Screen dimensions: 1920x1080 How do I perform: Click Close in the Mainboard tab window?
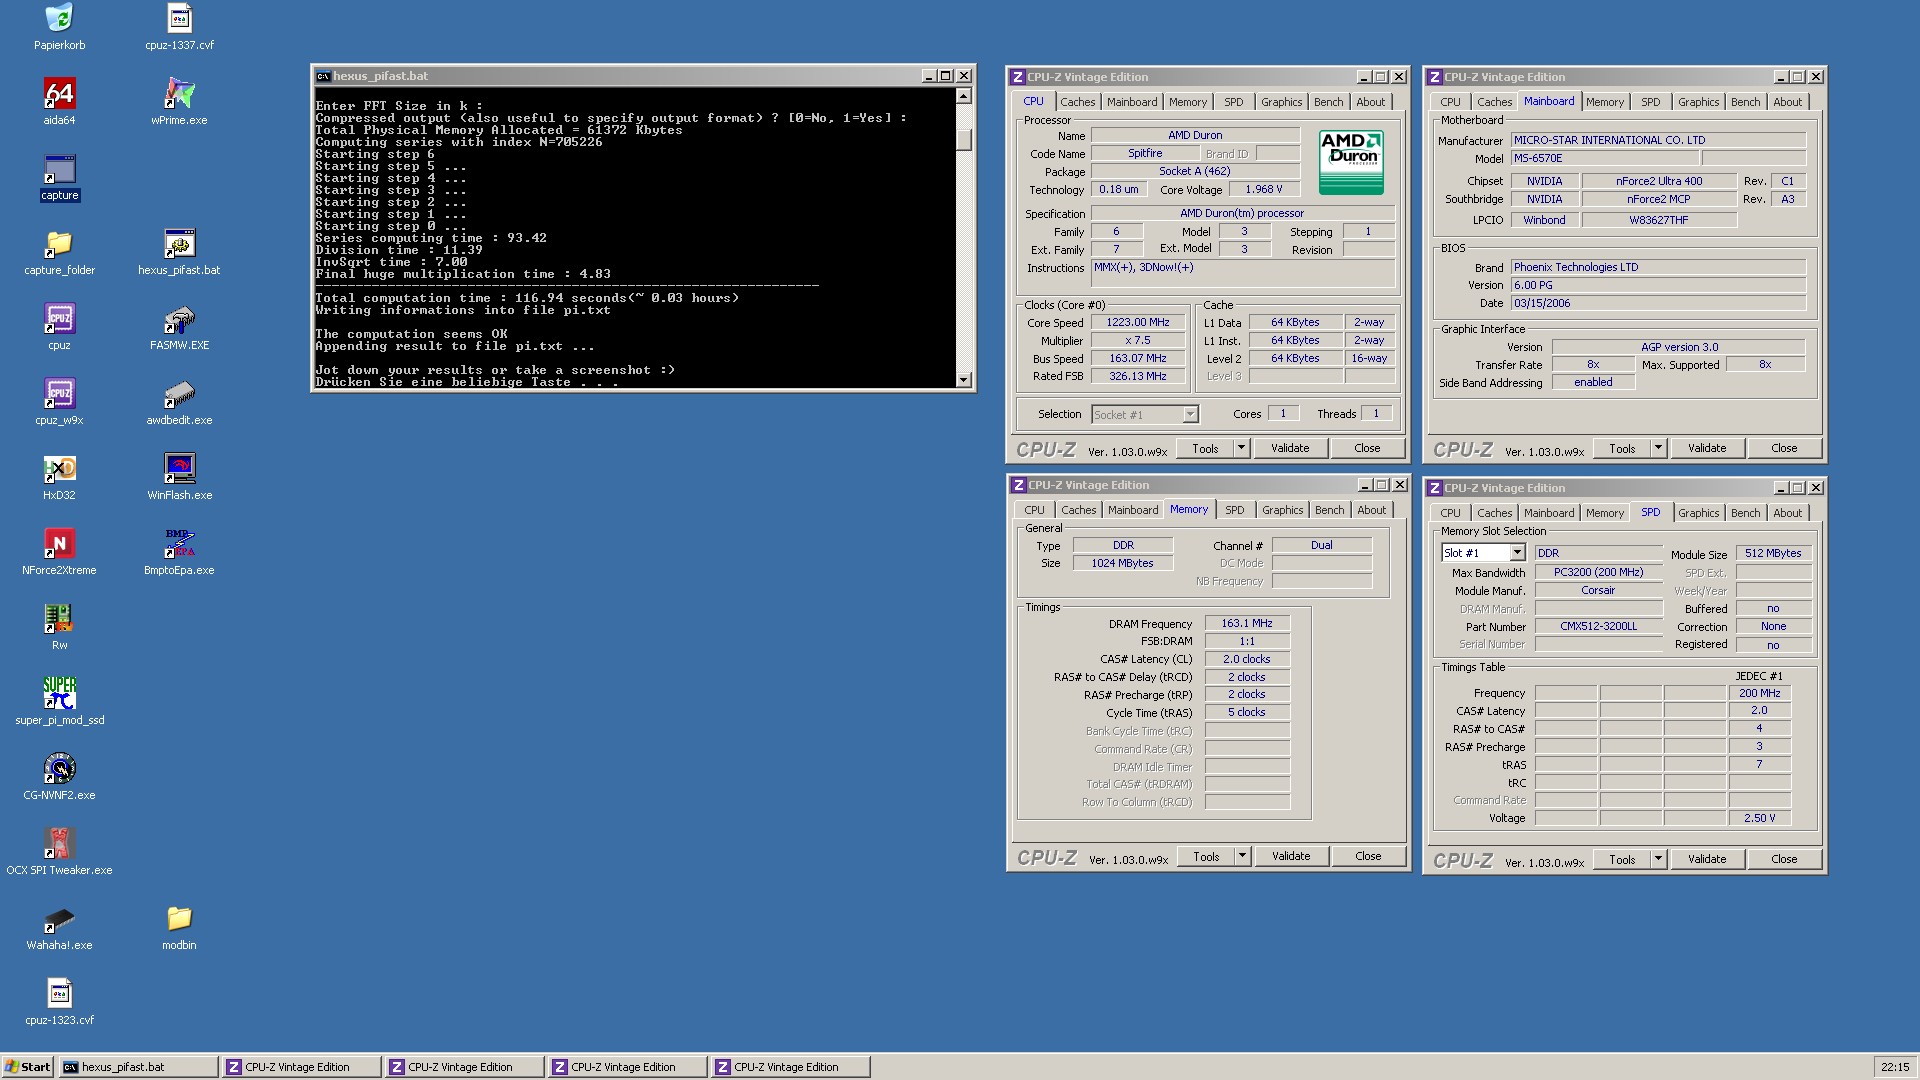(x=1784, y=448)
